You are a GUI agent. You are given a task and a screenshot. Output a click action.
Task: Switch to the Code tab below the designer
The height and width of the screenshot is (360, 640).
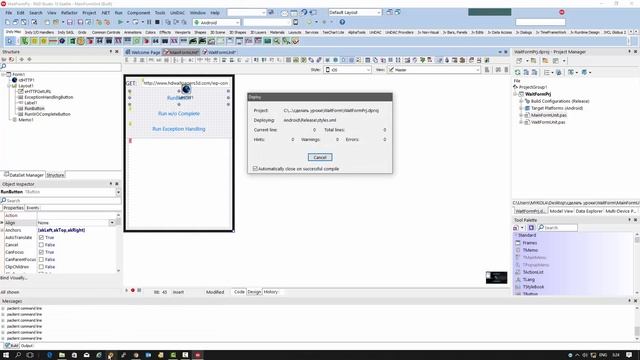239,292
